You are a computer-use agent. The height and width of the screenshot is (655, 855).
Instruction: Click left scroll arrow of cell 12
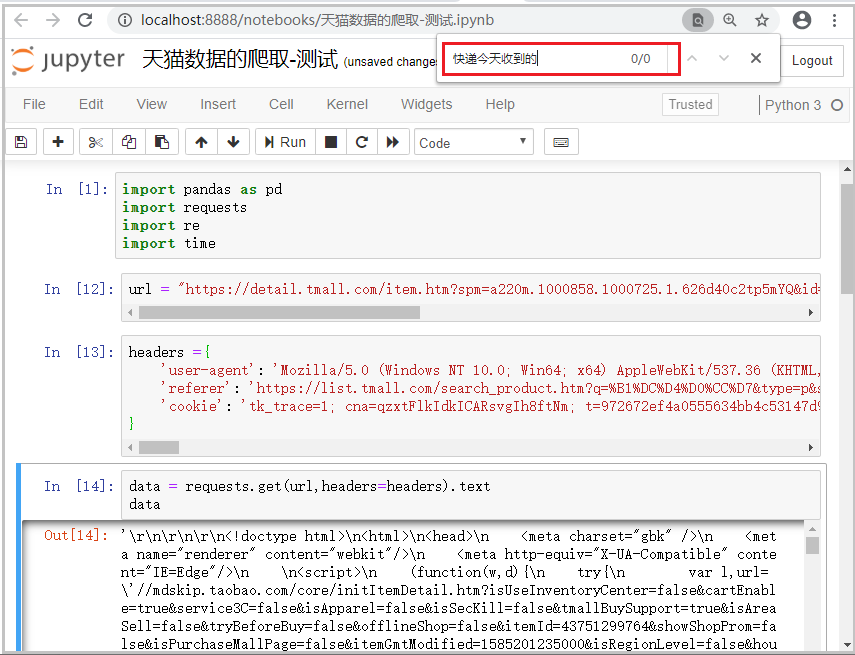(x=130, y=313)
